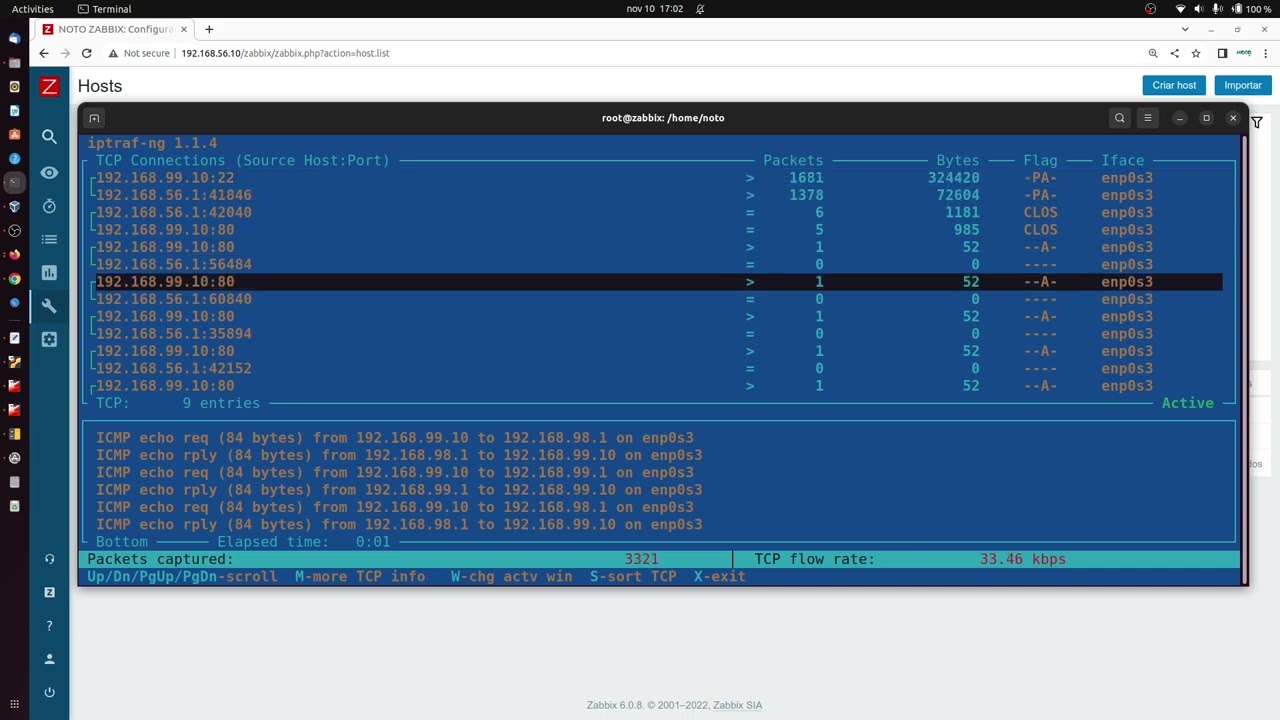Open User settings icon in Zabbix sidebar

(x=49, y=659)
